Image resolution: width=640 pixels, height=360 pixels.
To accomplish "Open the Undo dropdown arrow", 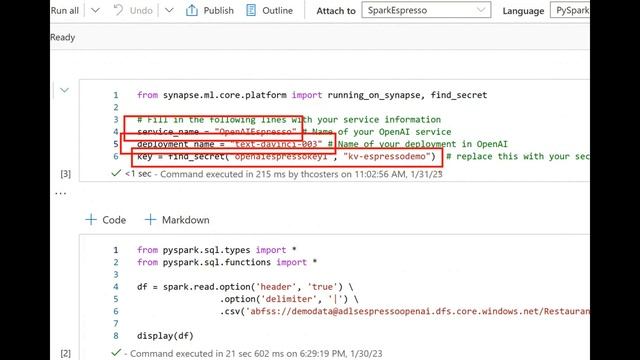I will pyautogui.click(x=169, y=10).
